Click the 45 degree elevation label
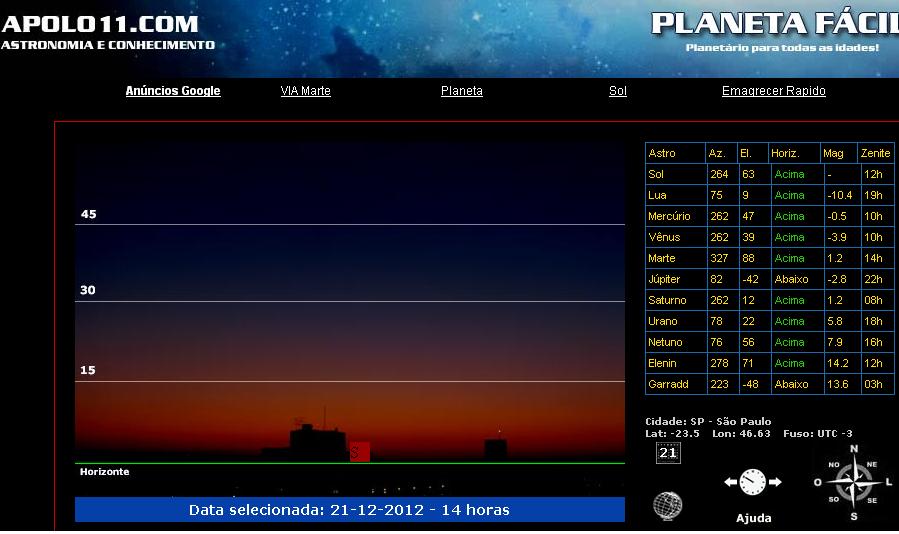This screenshot has height=534, width=899. (x=88, y=214)
